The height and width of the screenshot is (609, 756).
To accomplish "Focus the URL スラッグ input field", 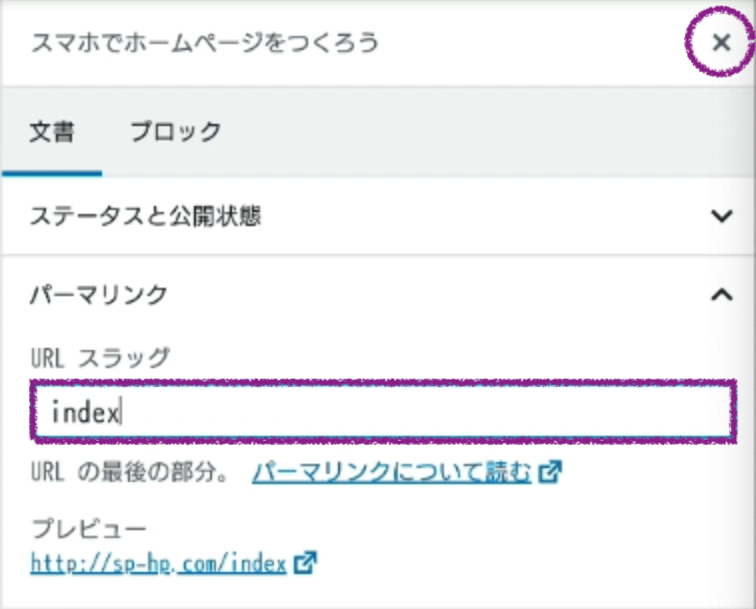I will coord(380,411).
